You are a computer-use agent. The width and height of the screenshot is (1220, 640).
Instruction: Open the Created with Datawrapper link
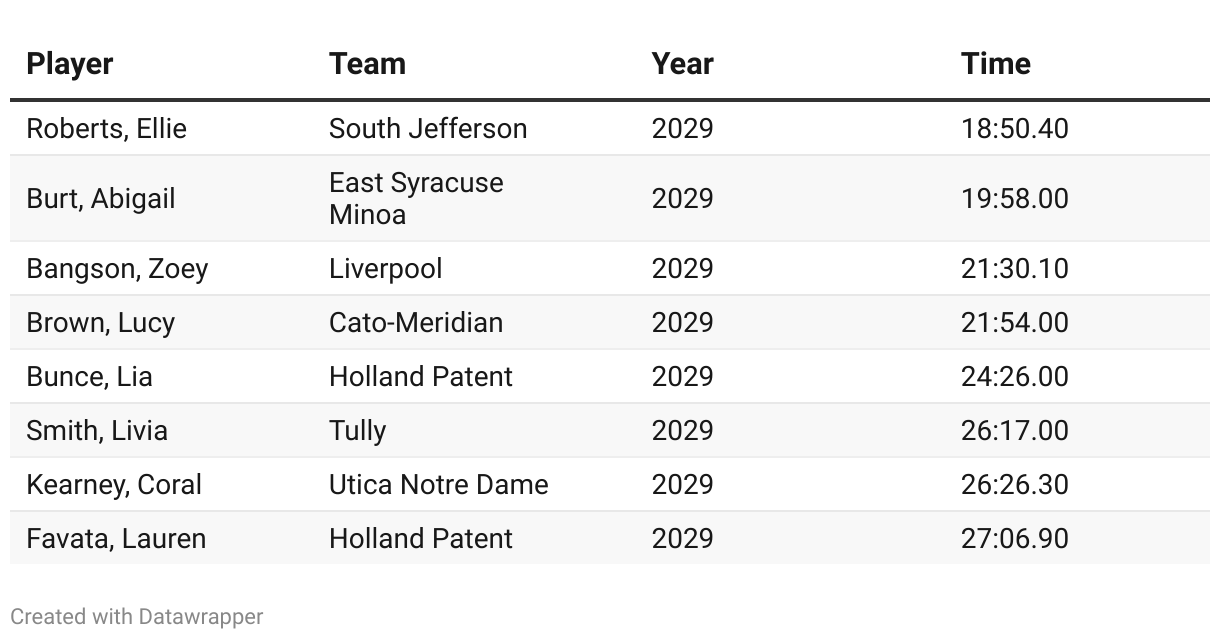point(137,617)
